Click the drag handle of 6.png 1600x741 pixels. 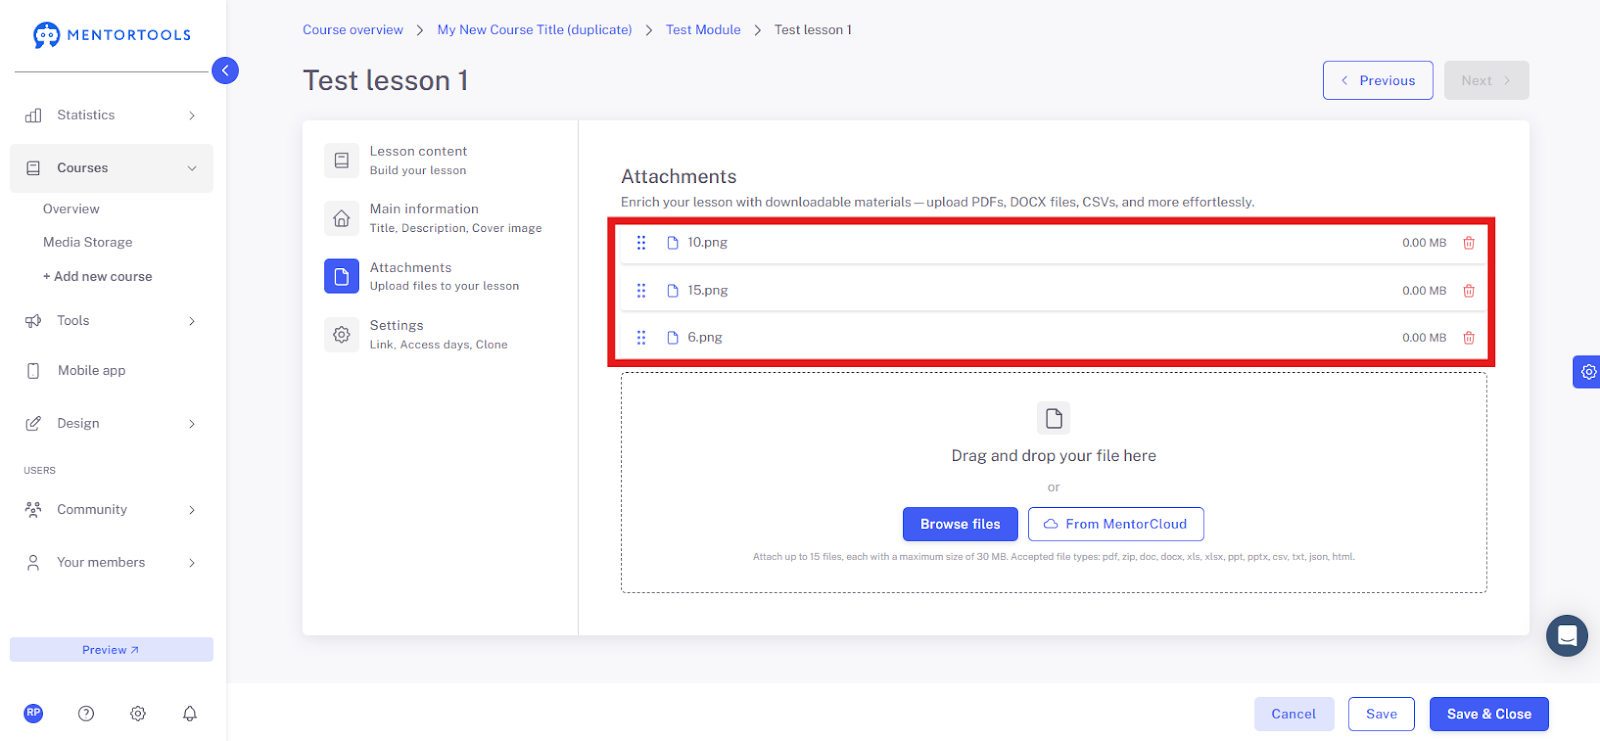pos(641,338)
